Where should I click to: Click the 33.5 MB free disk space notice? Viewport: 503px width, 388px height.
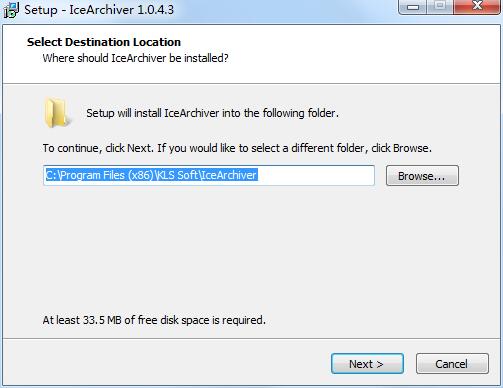(154, 320)
